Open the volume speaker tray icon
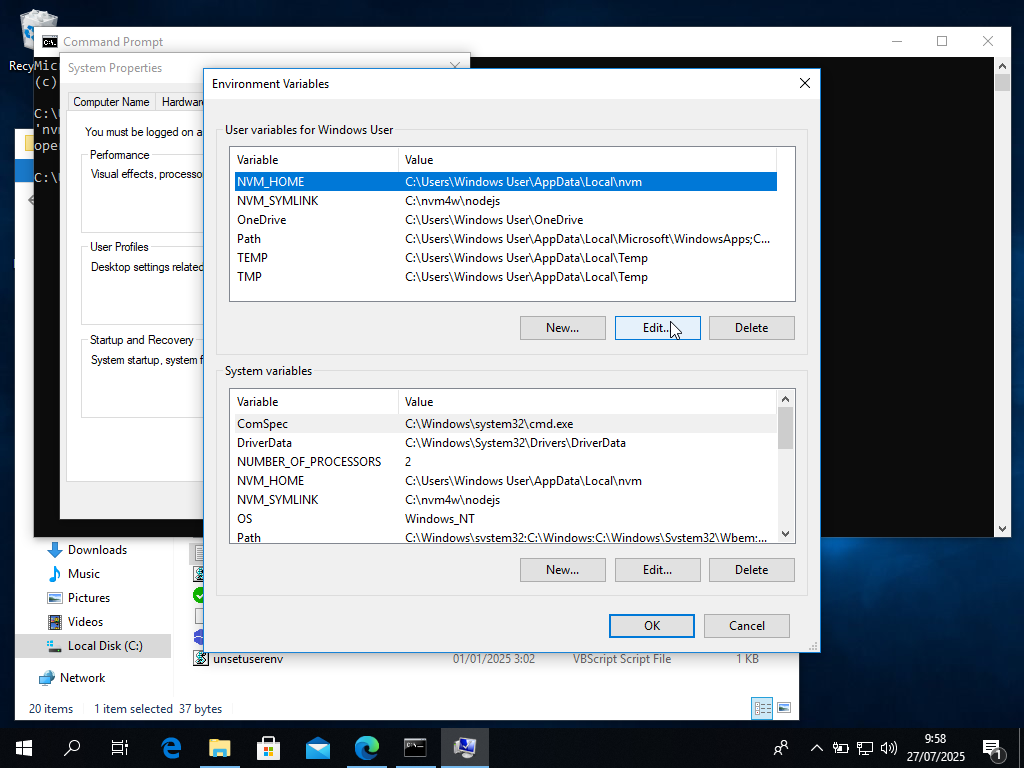Screen dimensions: 1024x768 pyautogui.click(x=889, y=747)
